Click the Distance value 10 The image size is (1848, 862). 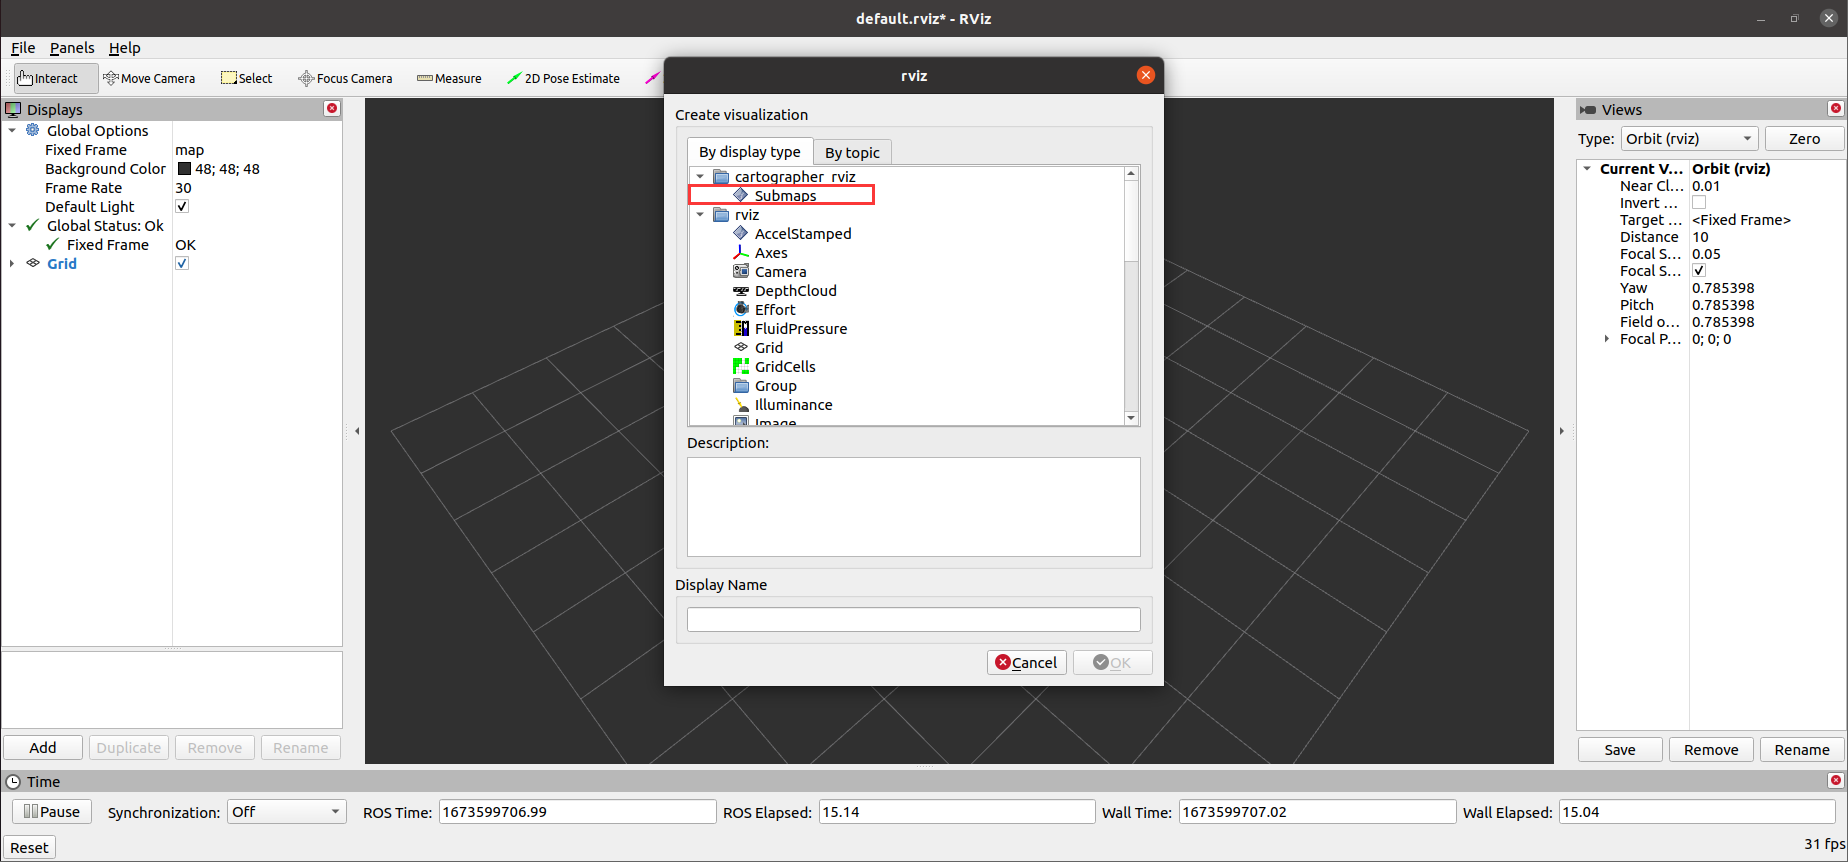(x=1700, y=236)
